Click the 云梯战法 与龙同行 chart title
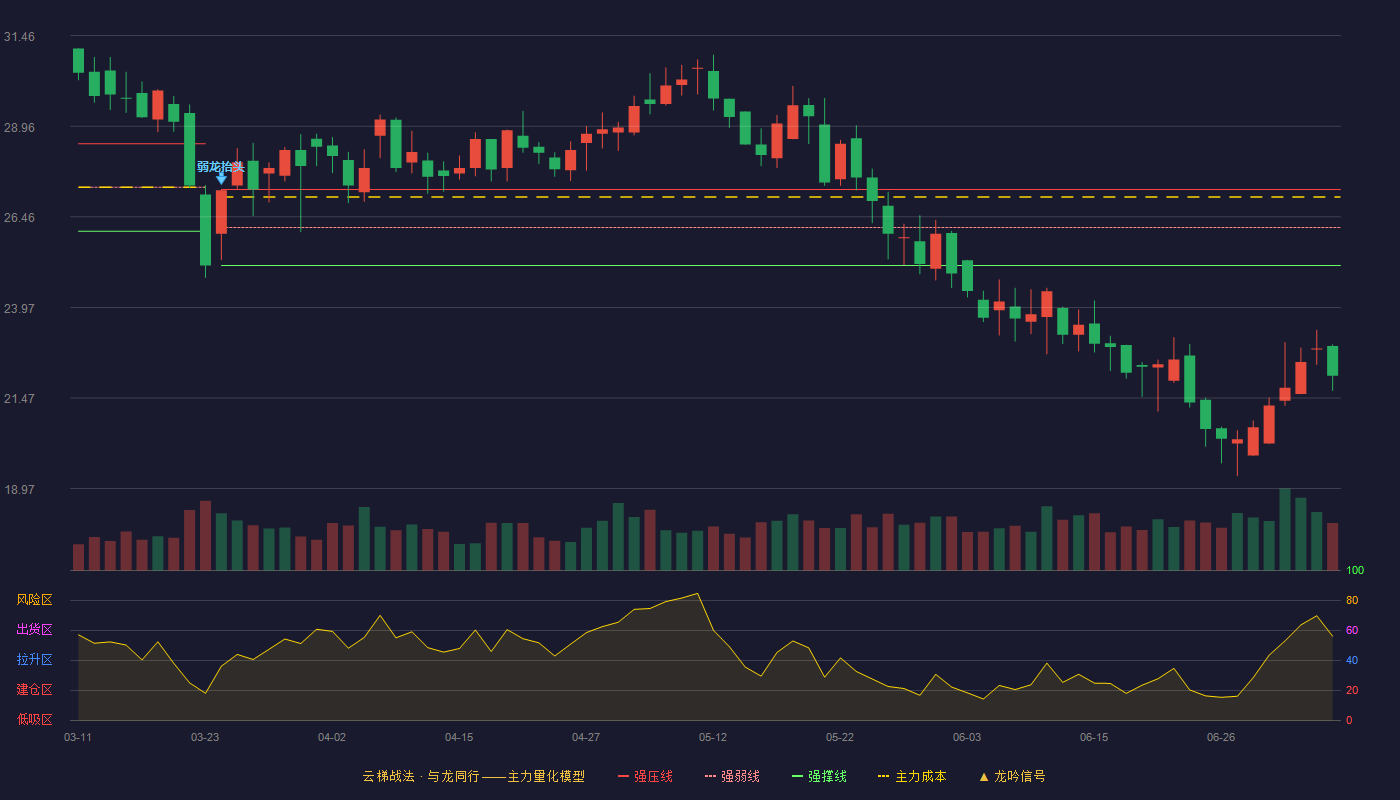1400x800 pixels. [x=474, y=776]
